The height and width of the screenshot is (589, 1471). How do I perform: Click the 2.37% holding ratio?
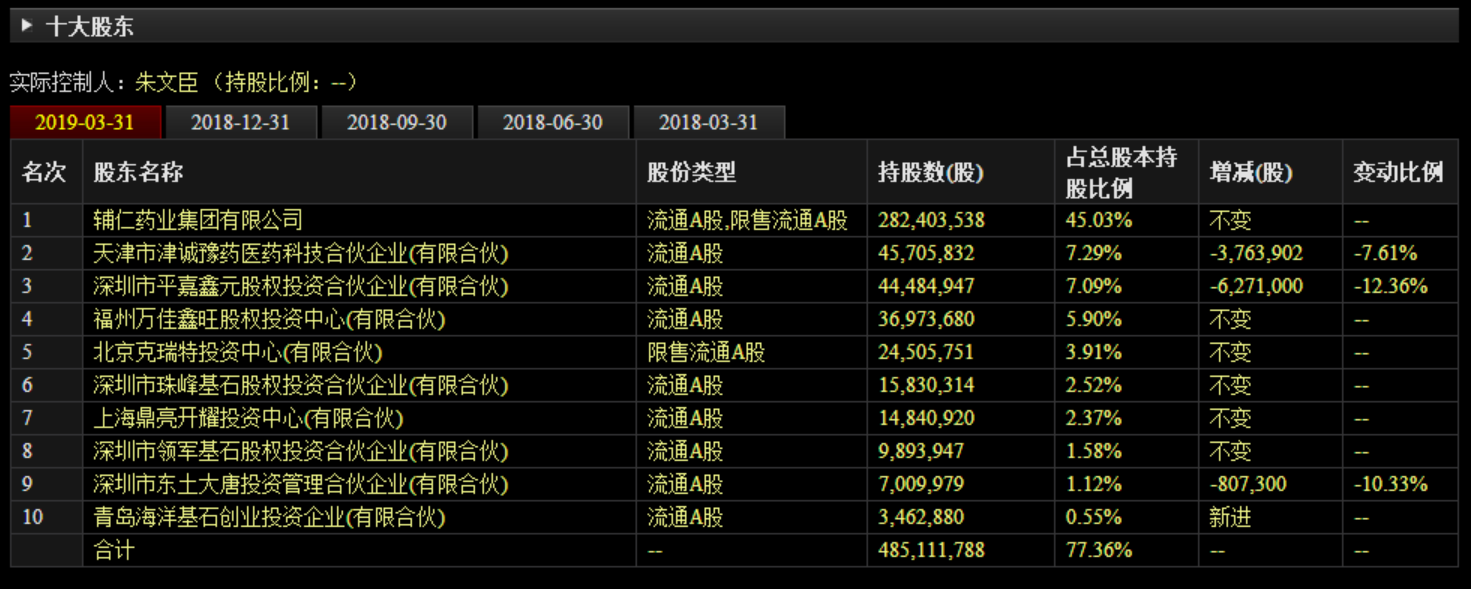point(1094,418)
